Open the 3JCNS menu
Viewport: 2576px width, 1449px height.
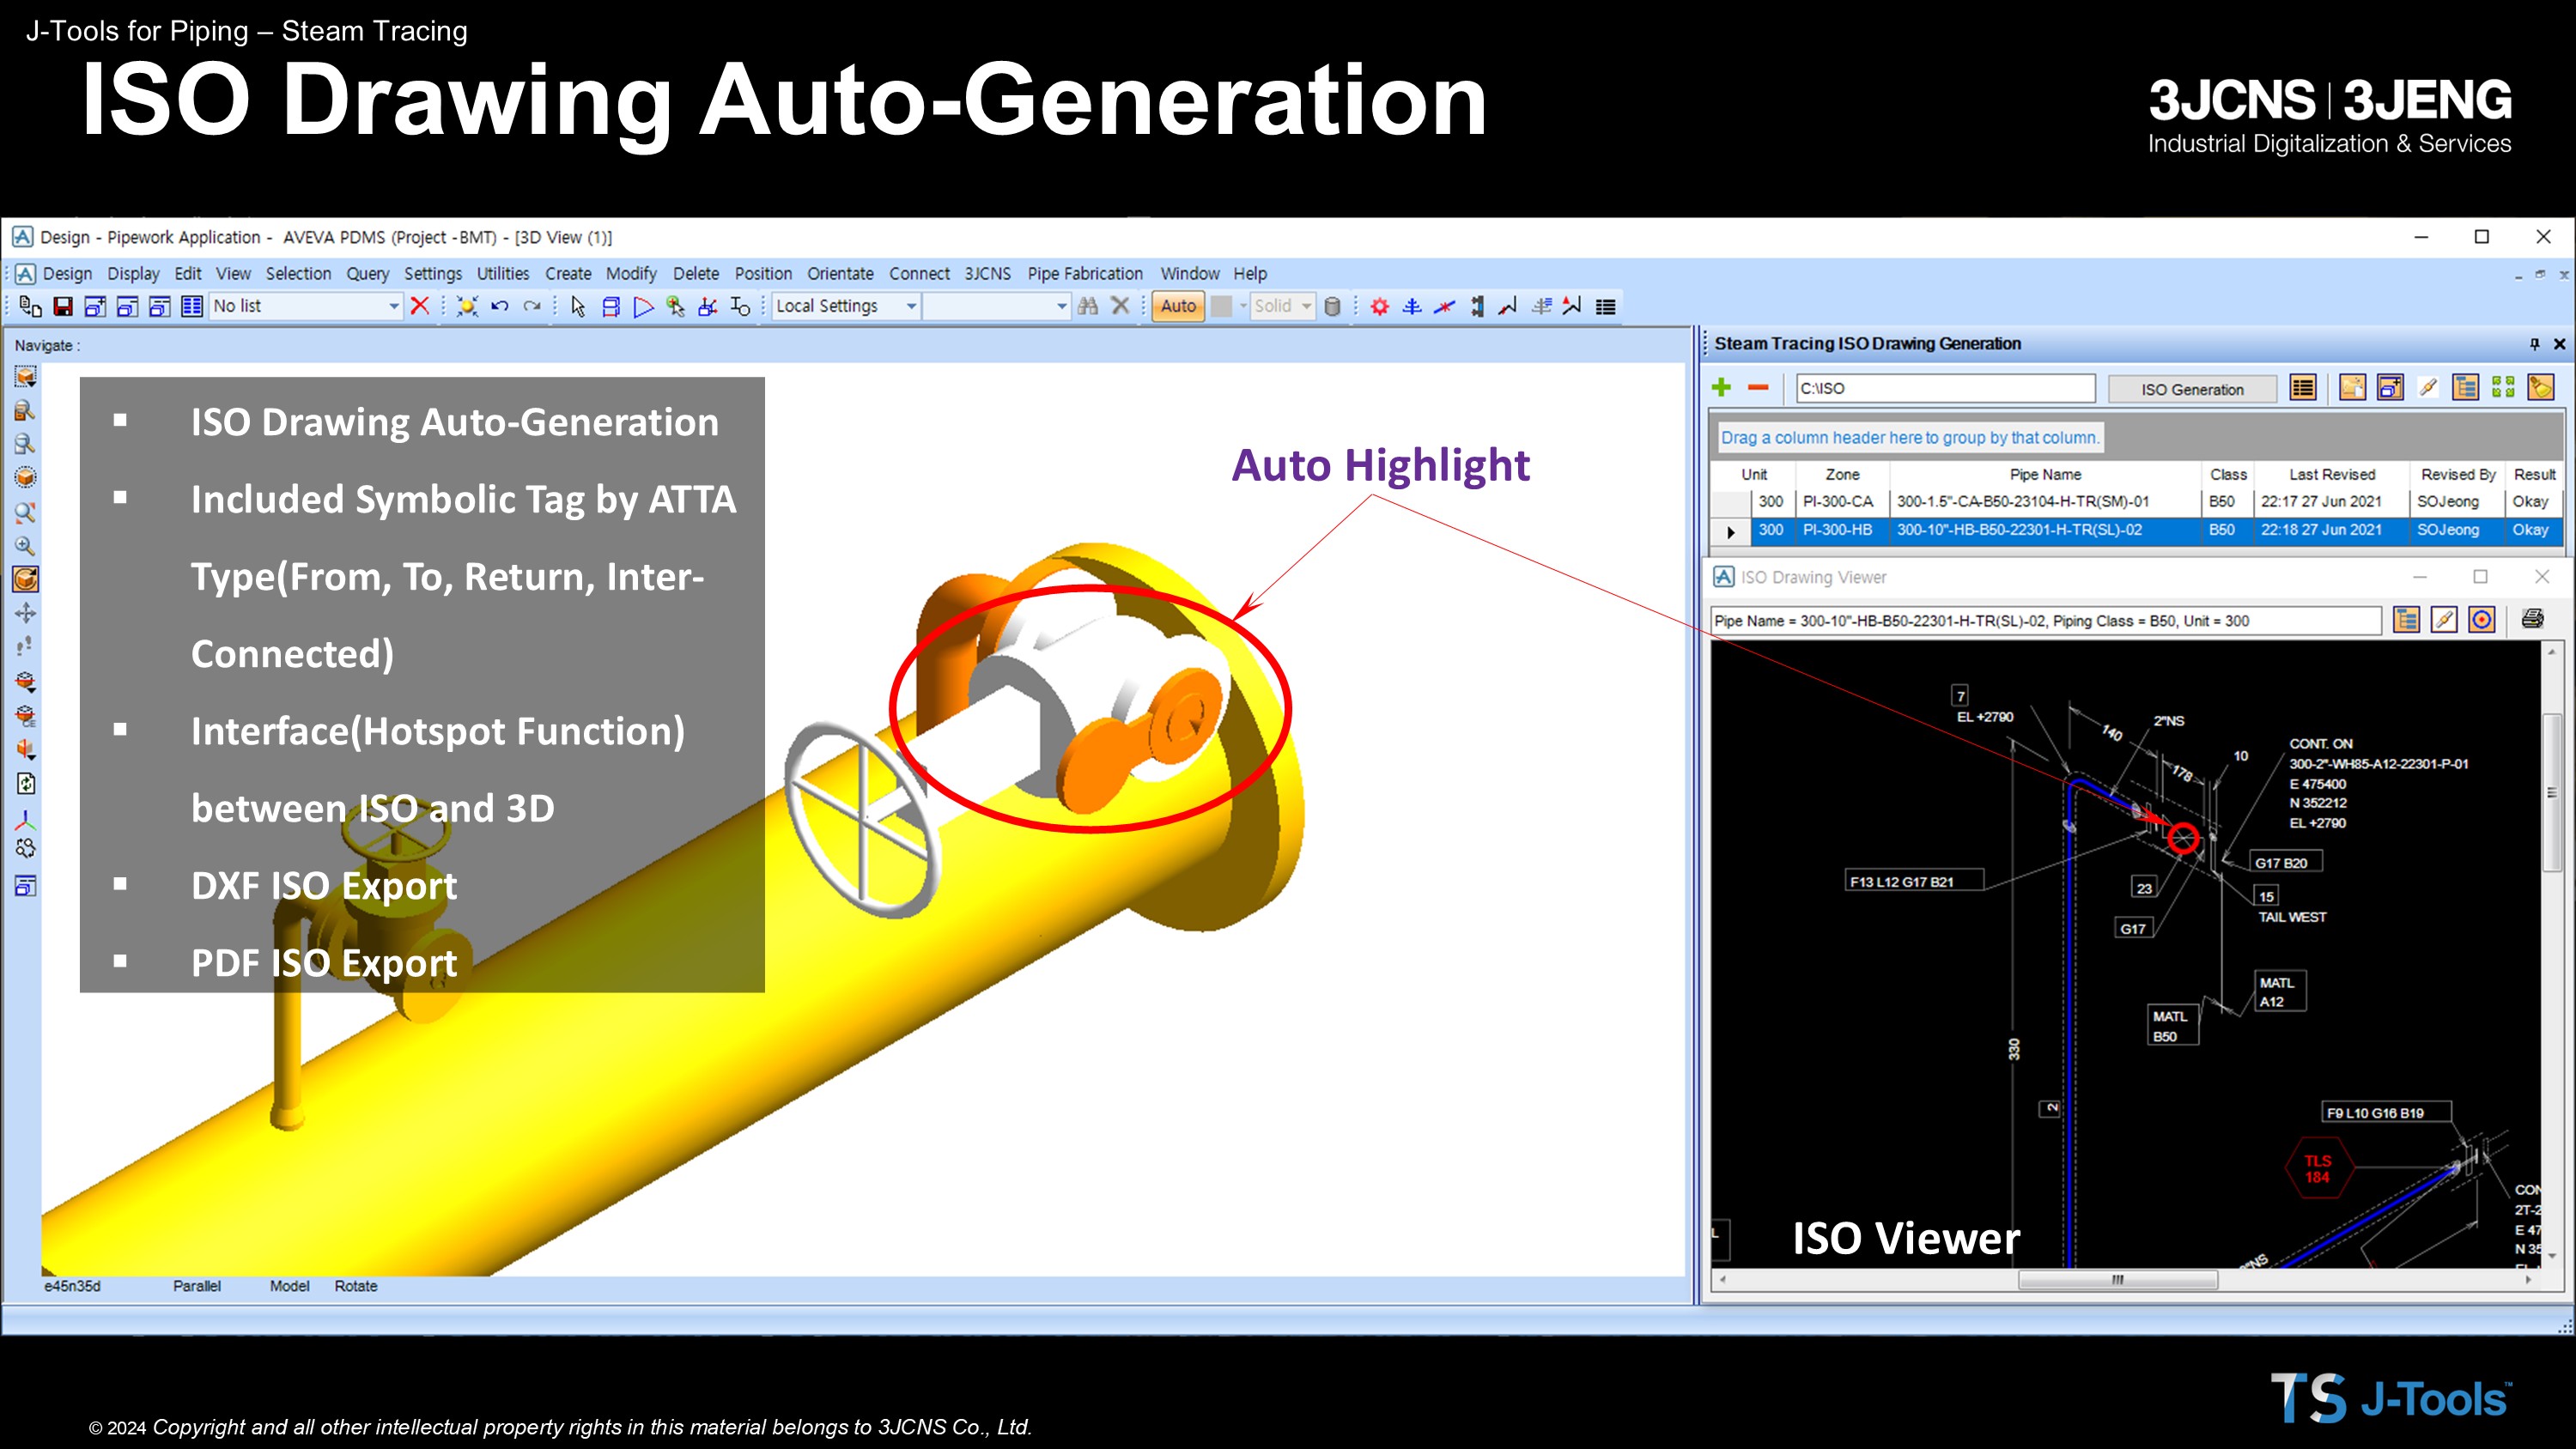[988, 273]
